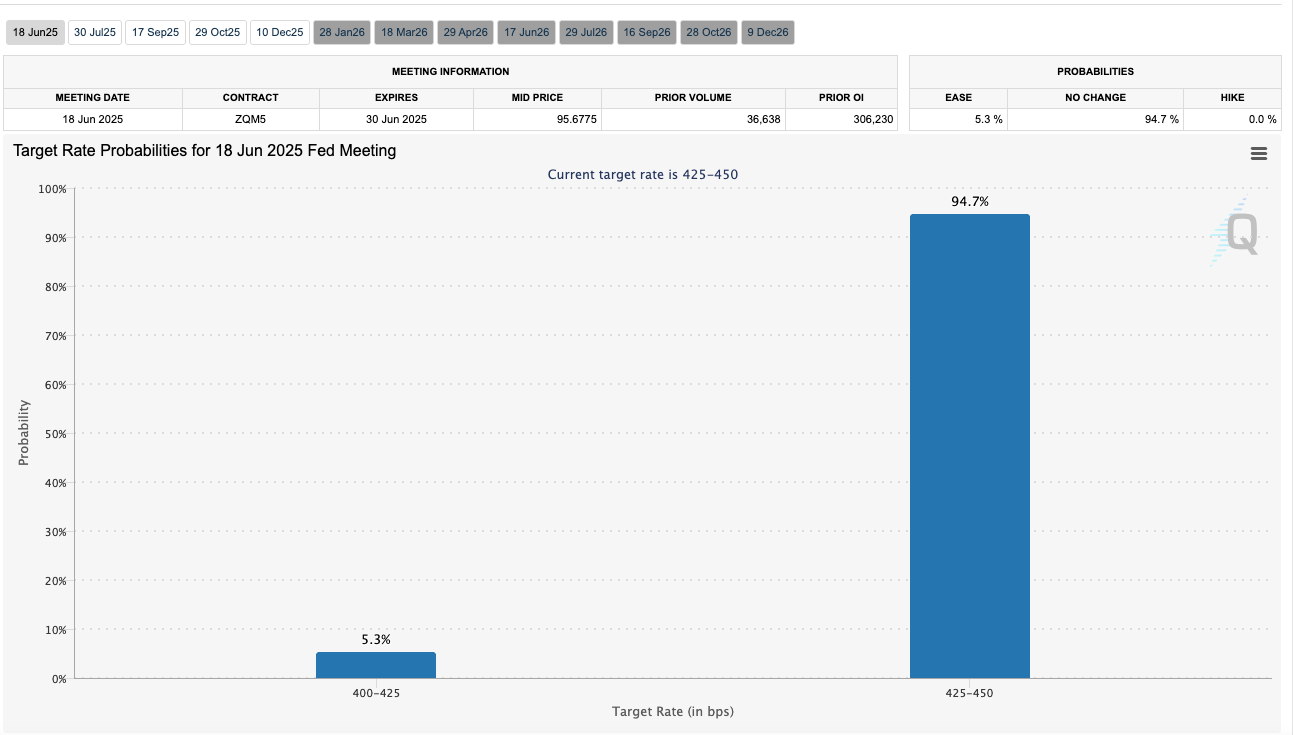Select the 29 Jul26 meeting tab
The image size is (1293, 735).
[586, 33]
